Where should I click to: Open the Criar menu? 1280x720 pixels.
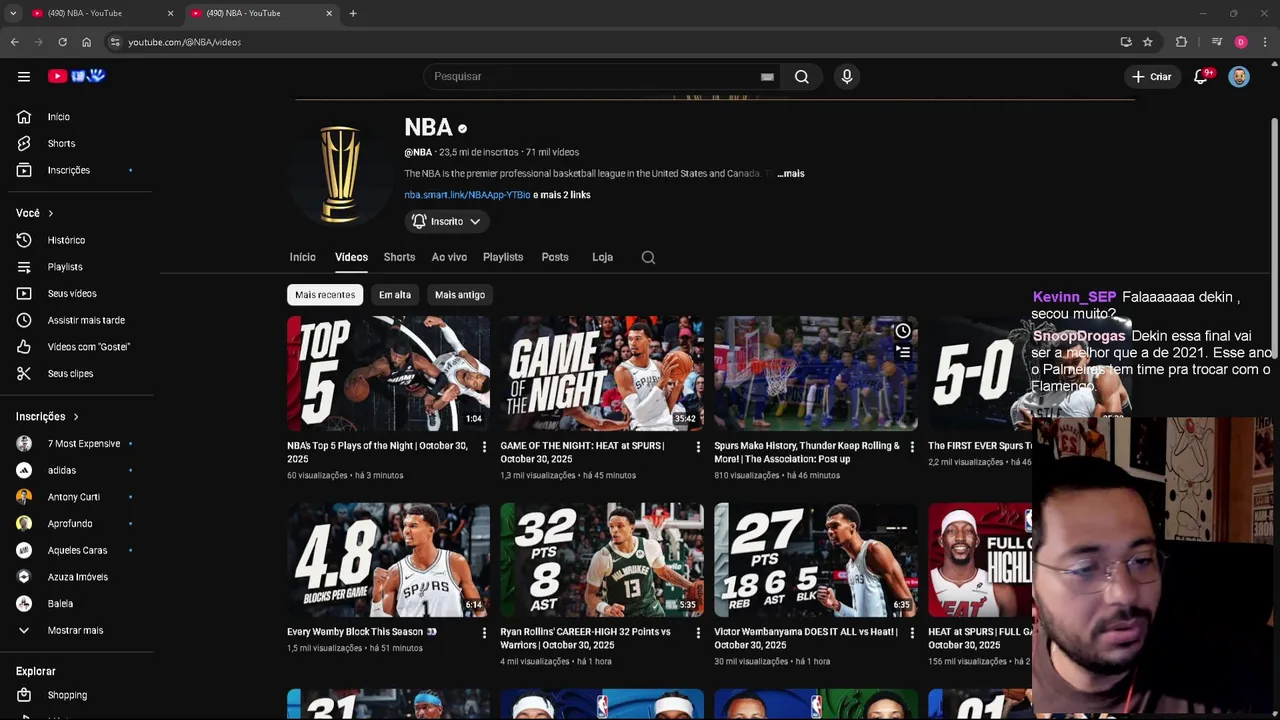point(1151,76)
